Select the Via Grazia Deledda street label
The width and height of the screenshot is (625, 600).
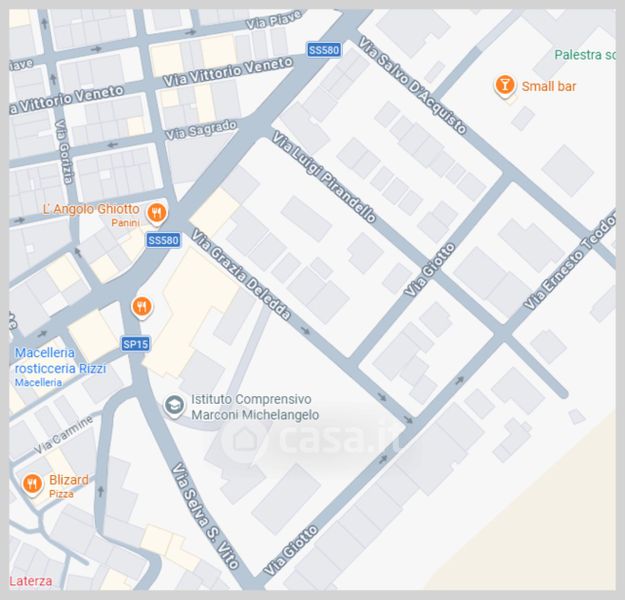(241, 275)
